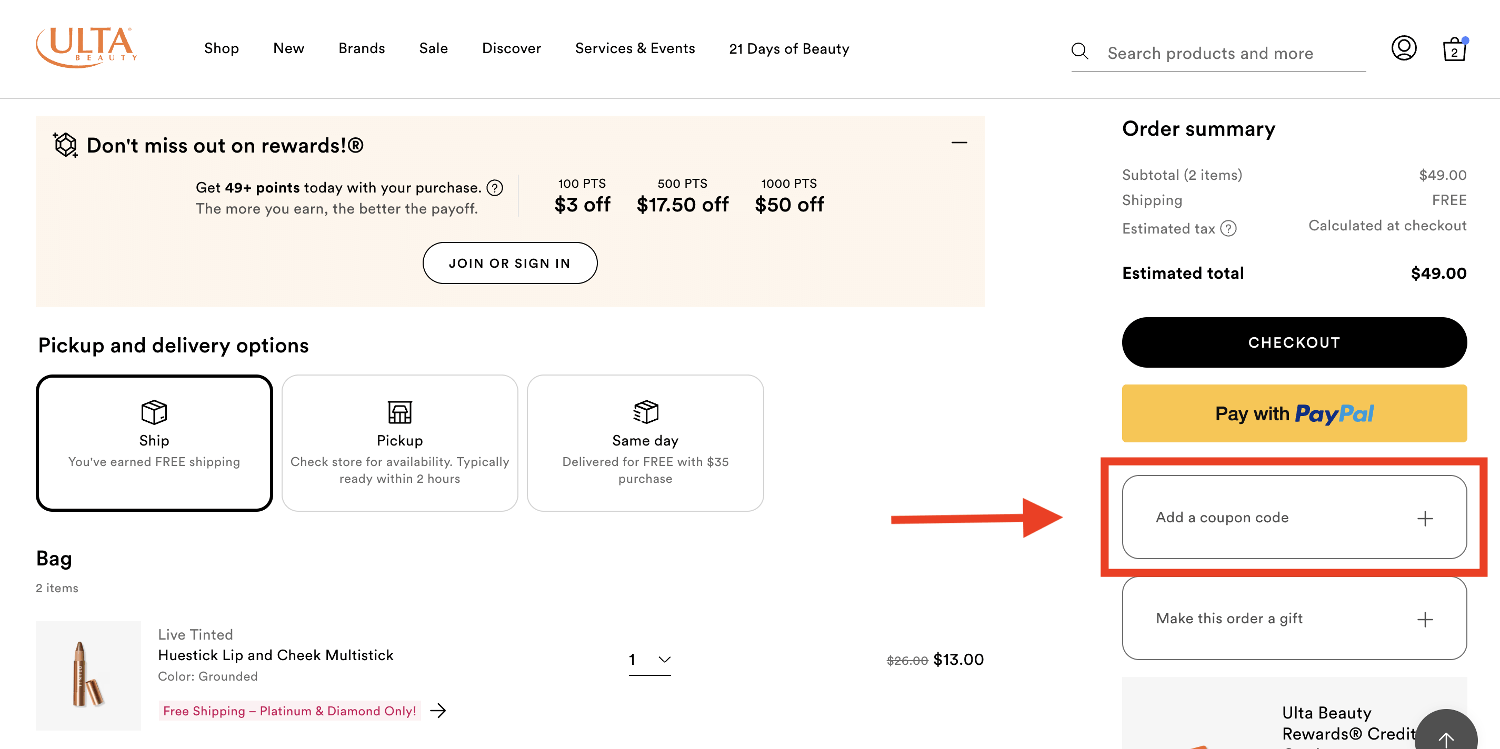Viewport: 1500px width, 749px height.
Task: Expand Add a coupon code
Action: coord(1294,517)
